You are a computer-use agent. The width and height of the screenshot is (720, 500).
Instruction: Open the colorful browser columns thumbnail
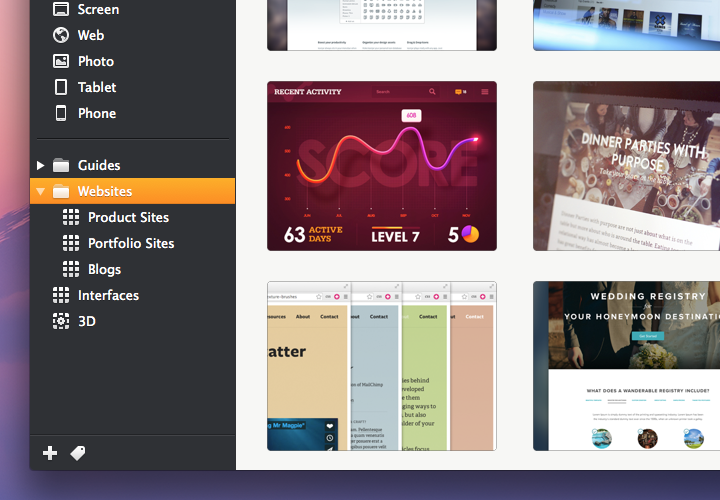click(x=382, y=366)
